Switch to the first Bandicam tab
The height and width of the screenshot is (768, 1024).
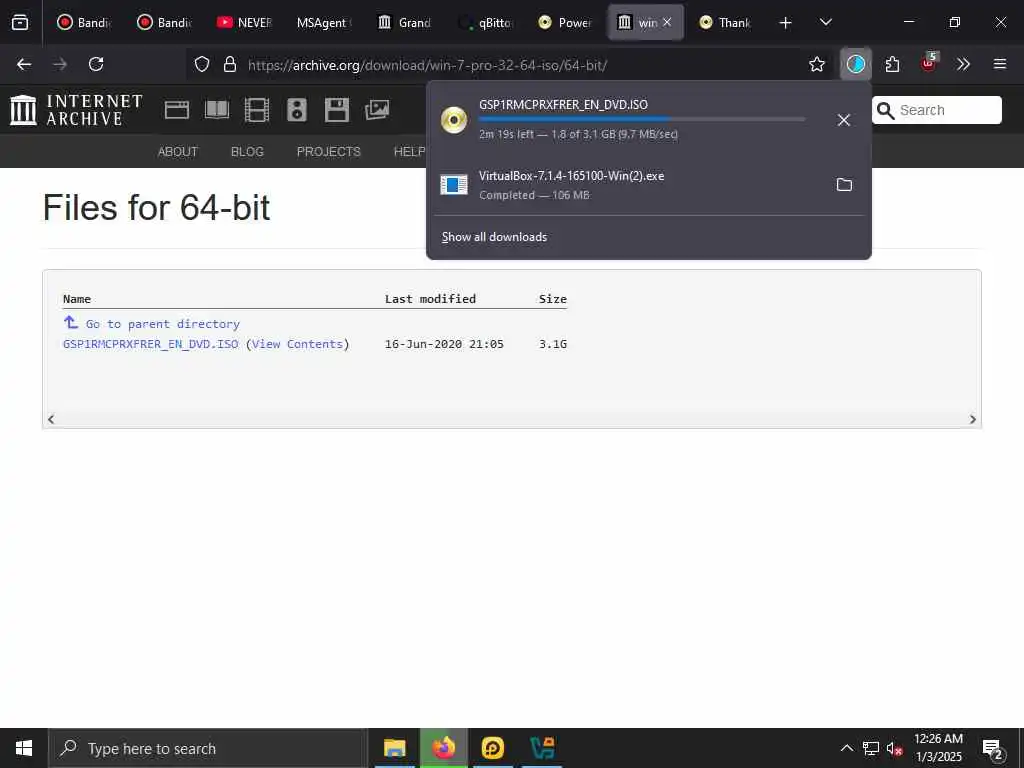[84, 22]
